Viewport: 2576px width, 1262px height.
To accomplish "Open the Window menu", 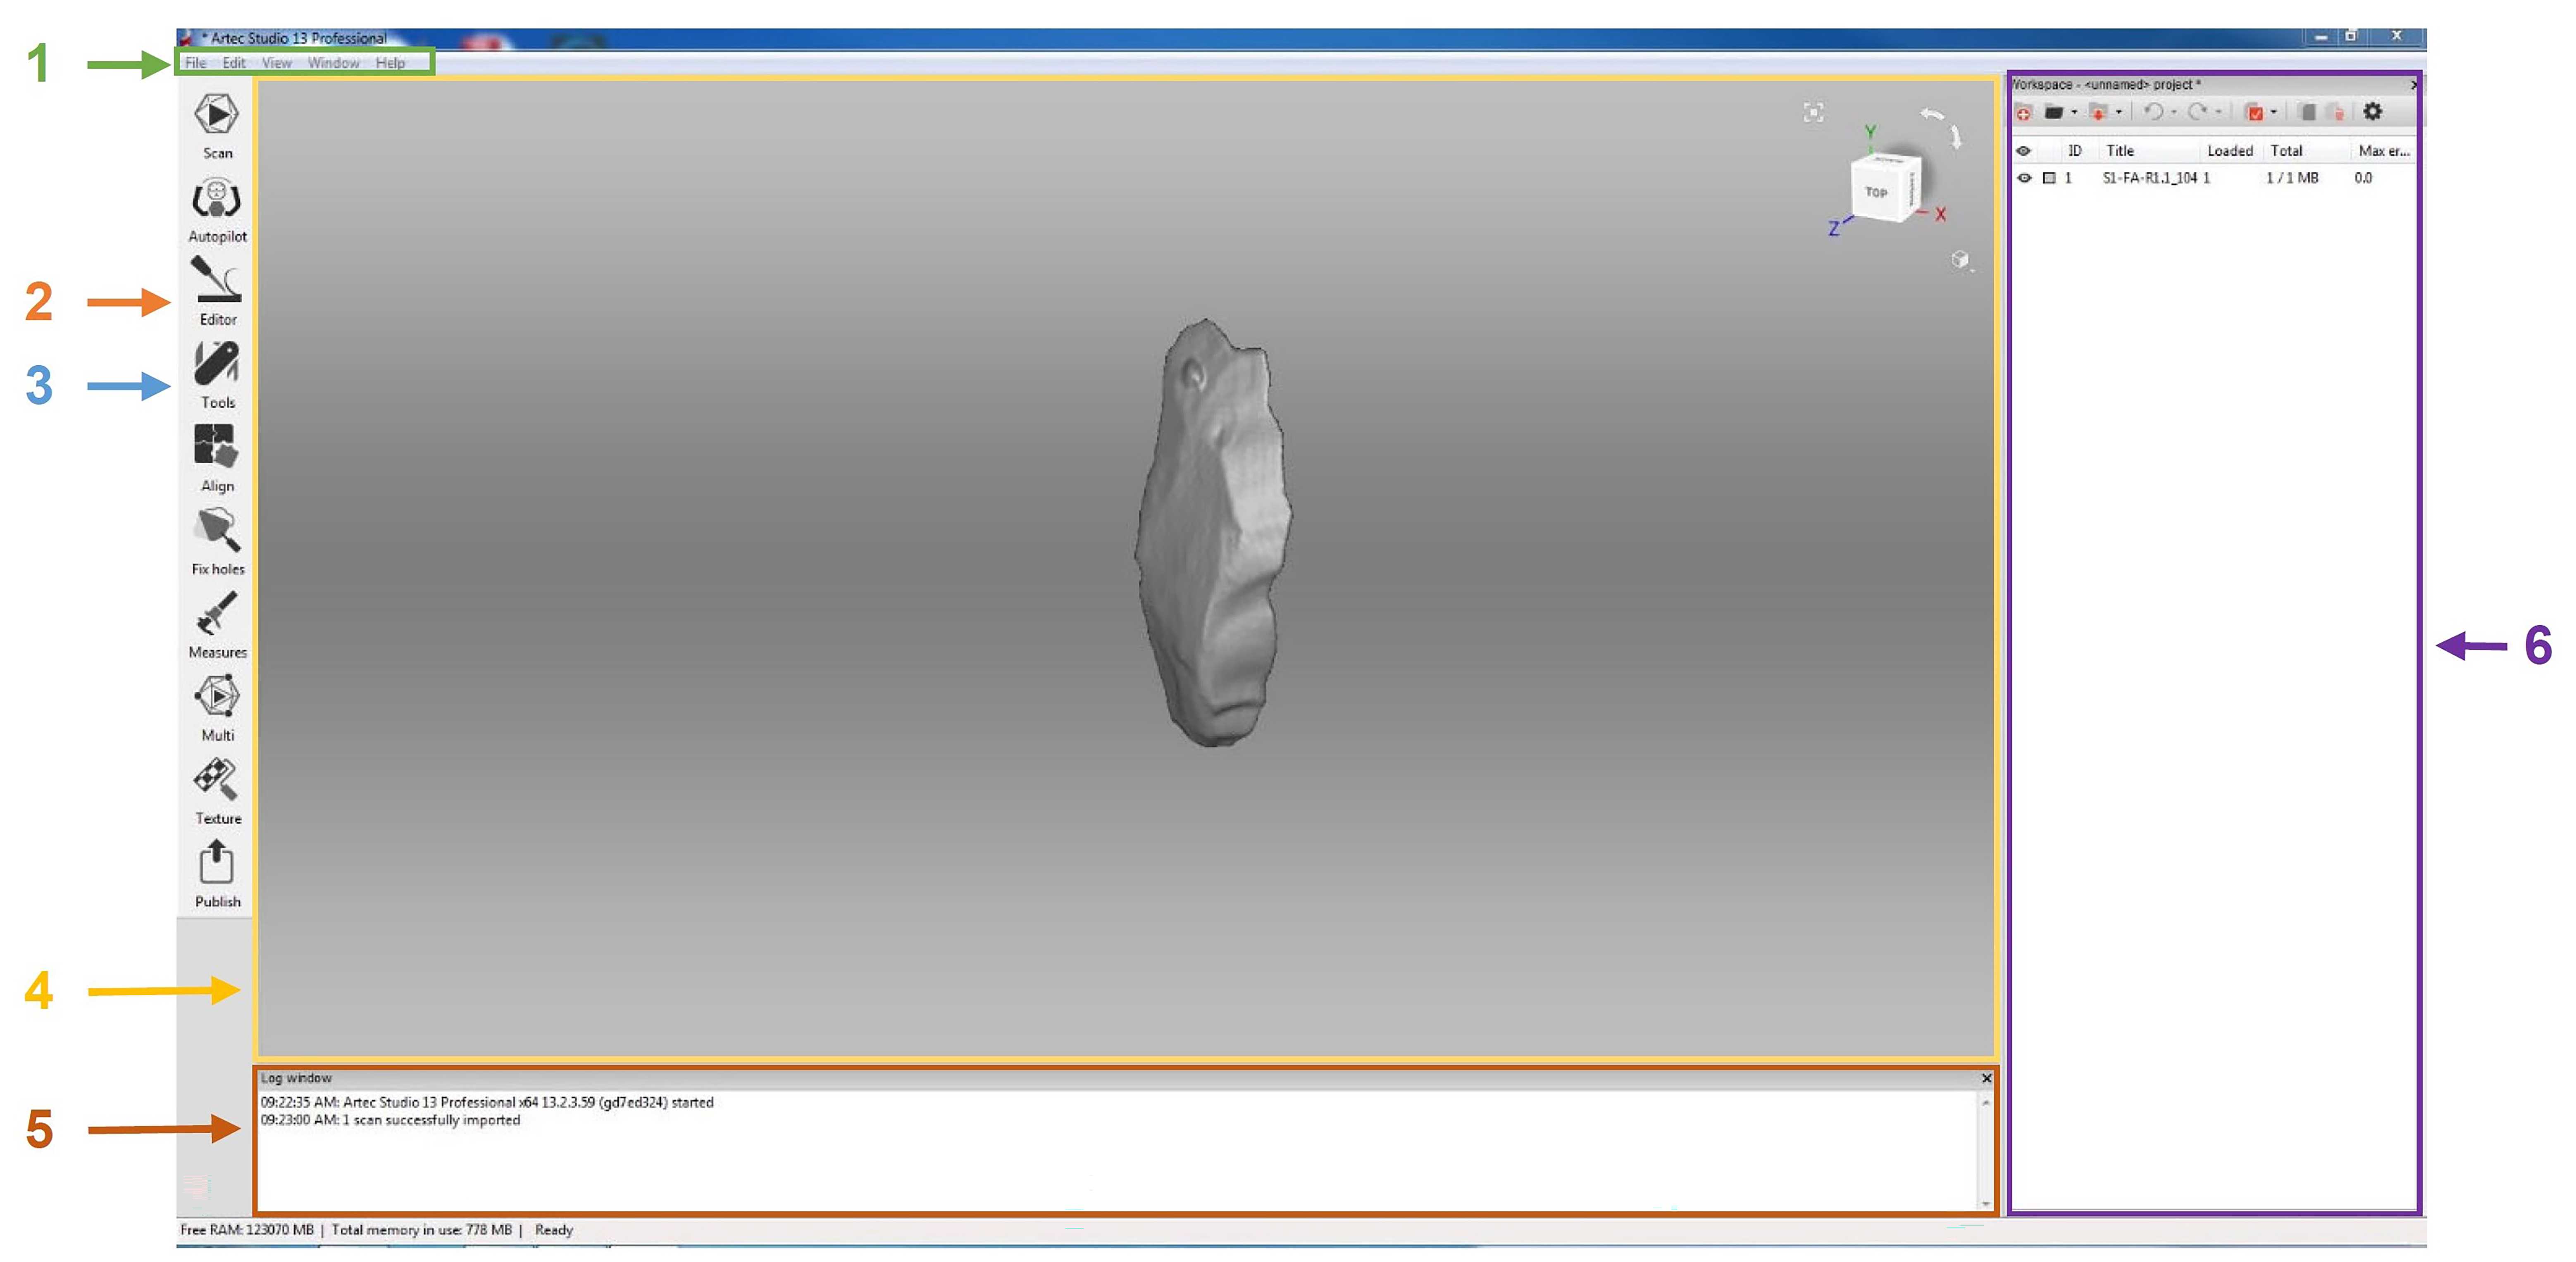I will 333,62.
